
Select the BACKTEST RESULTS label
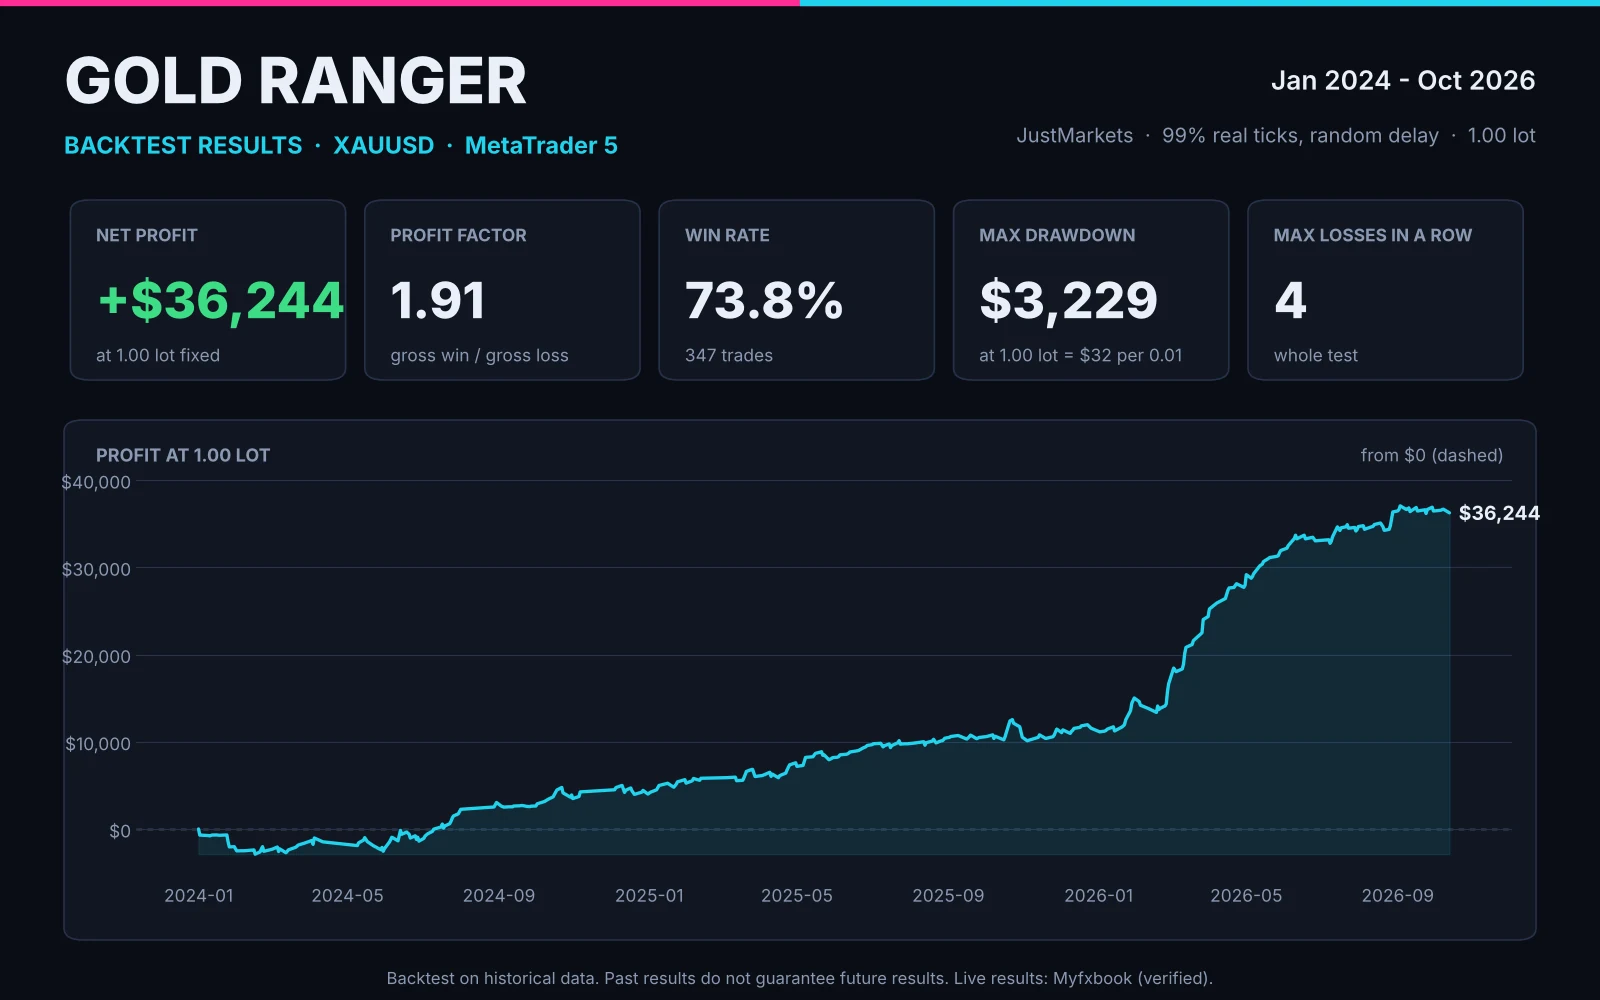pyautogui.click(x=183, y=145)
